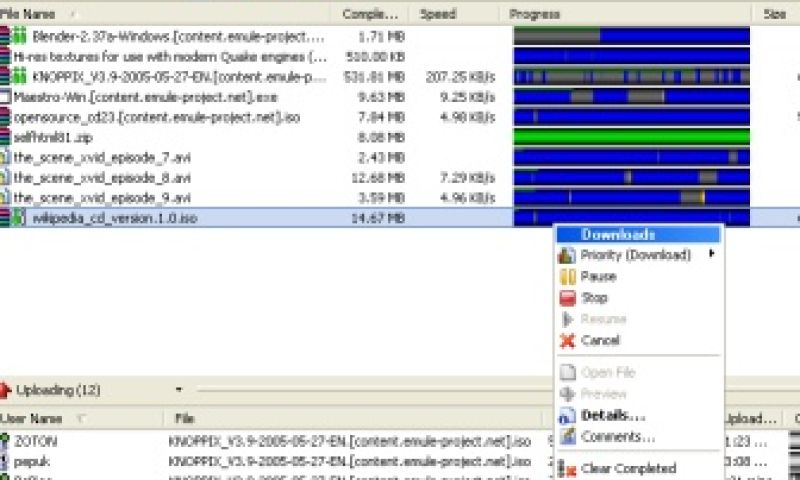Open the Uploading list dropdown arrow
This screenshot has height=480, width=800.
pyautogui.click(x=179, y=389)
